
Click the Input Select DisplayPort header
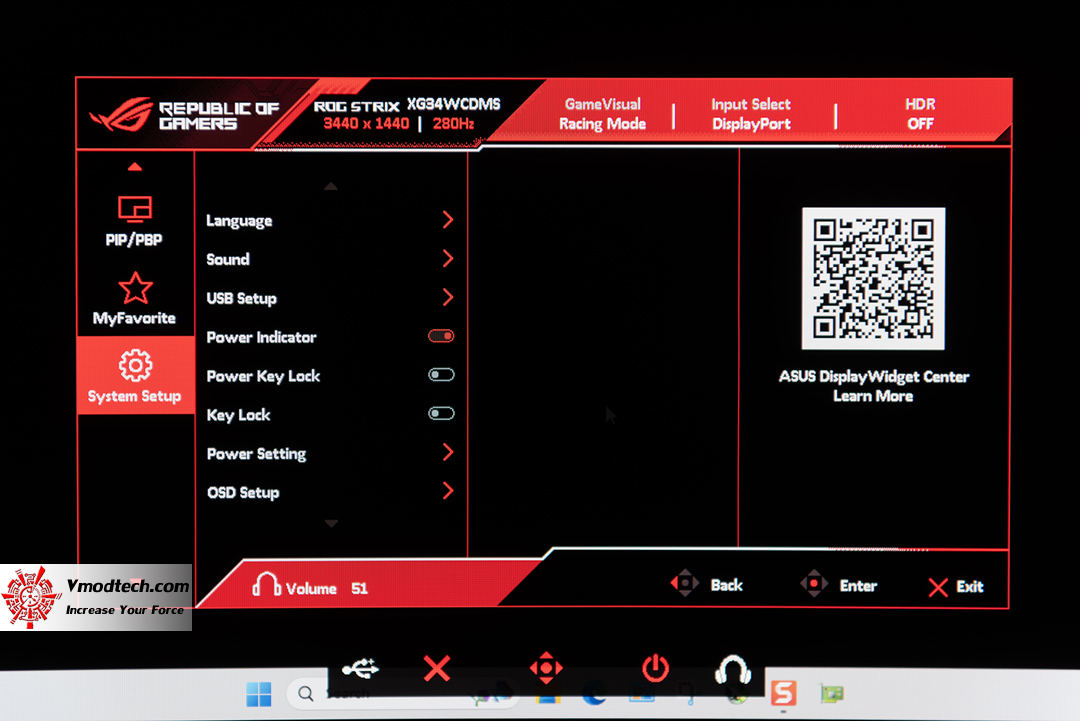point(751,114)
